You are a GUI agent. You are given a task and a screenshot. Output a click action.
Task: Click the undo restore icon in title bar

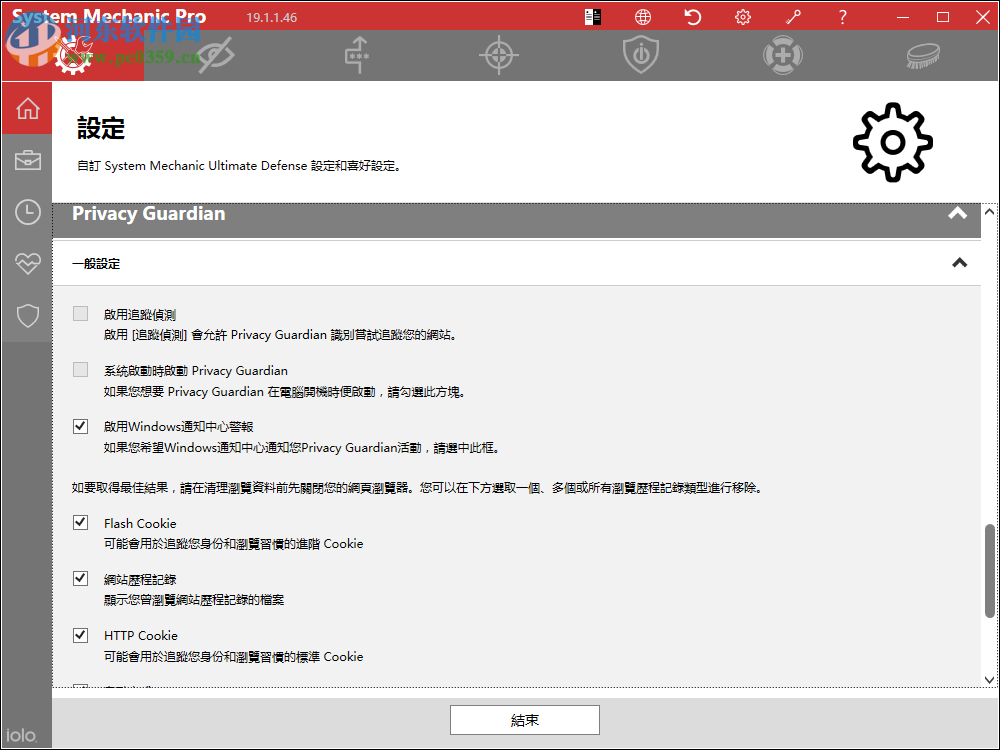point(692,17)
